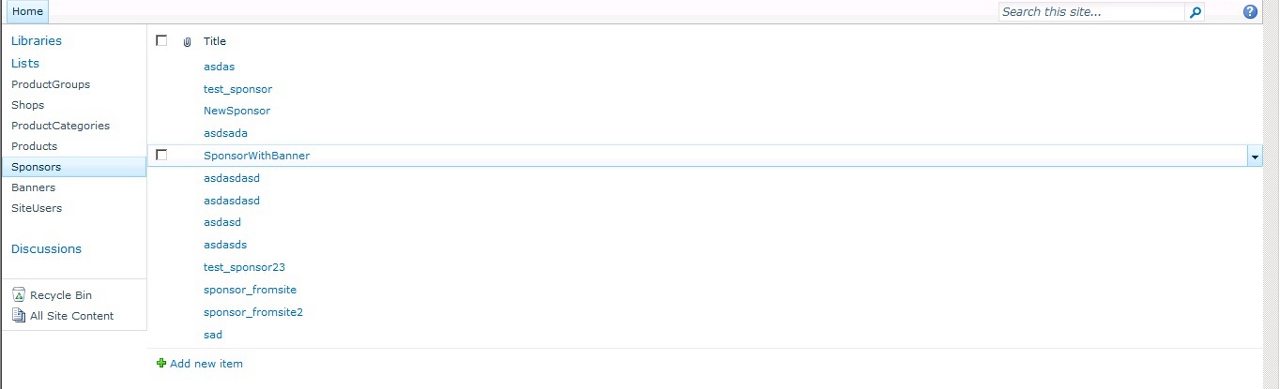Screen dimensions: 1280x389
Task: Click the green plus add icon
Action: [x=161, y=363]
